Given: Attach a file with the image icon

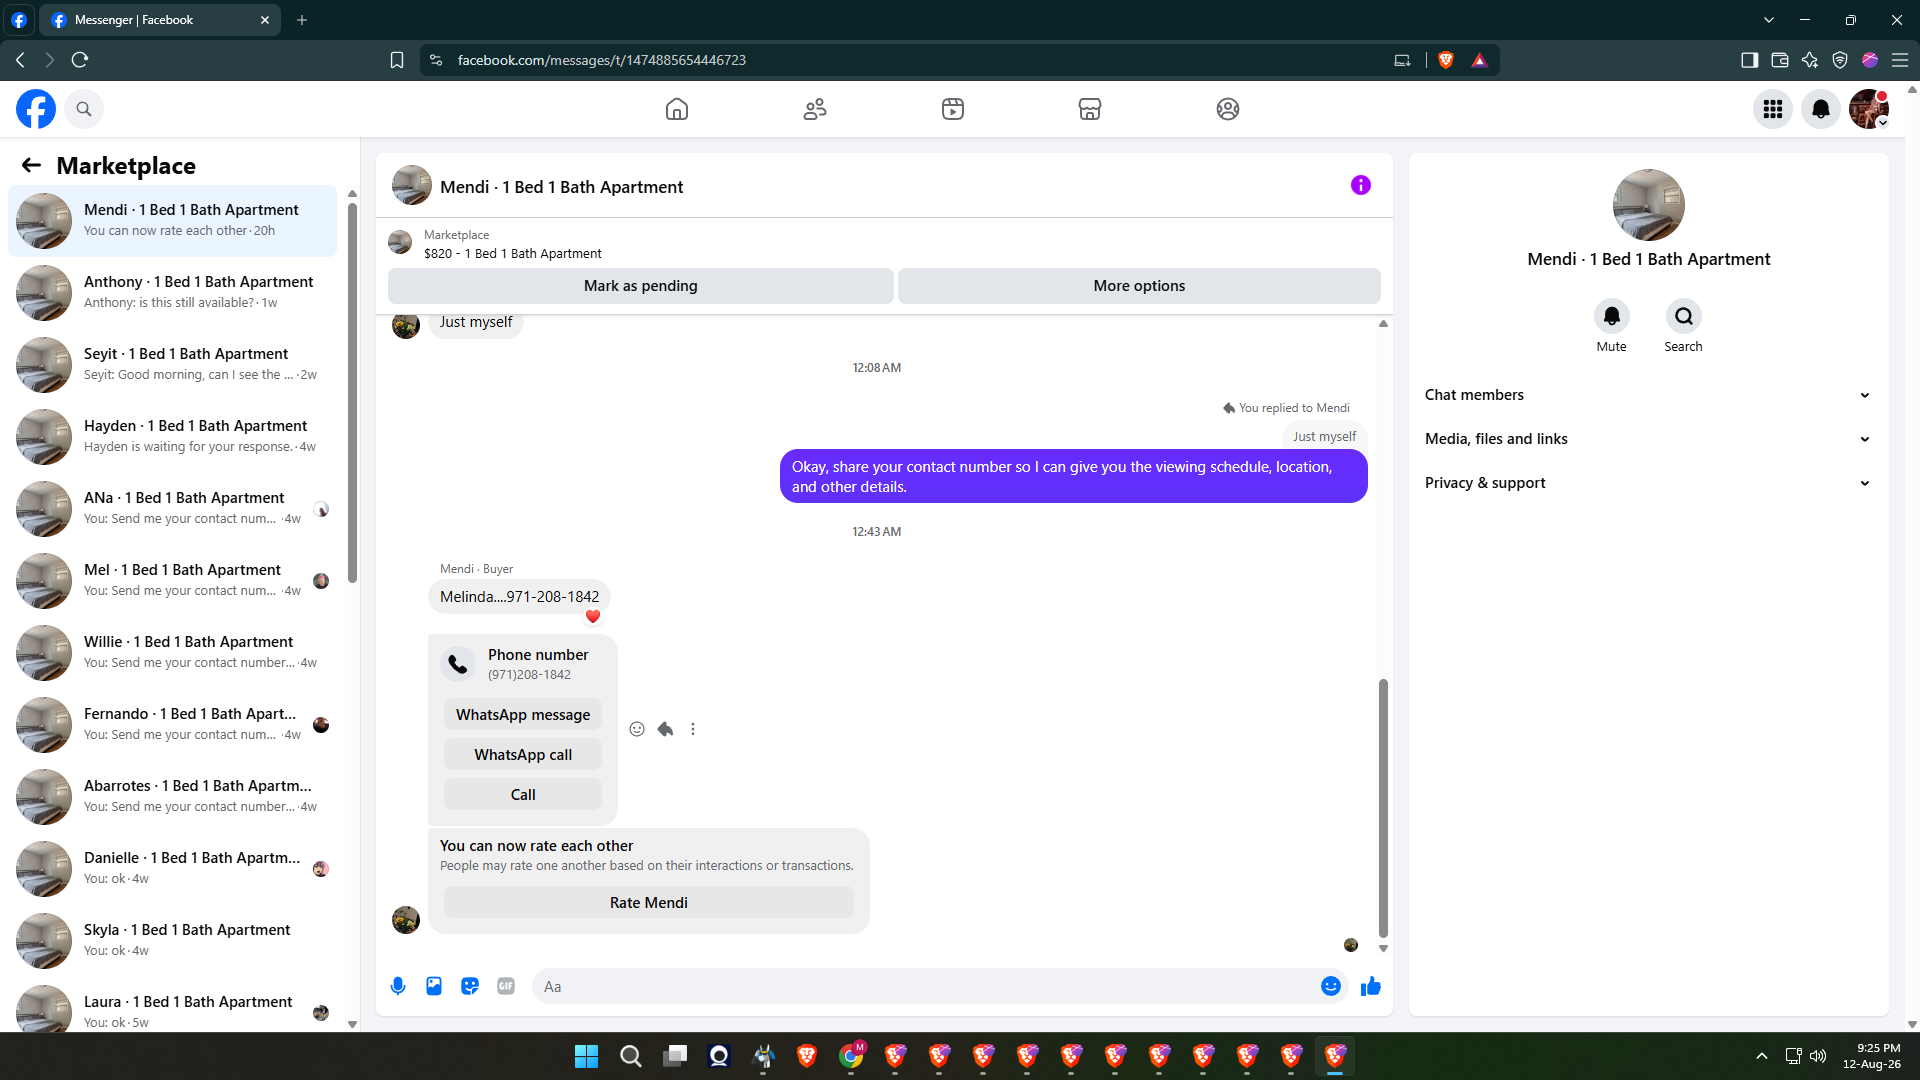Looking at the screenshot, I should (x=434, y=986).
